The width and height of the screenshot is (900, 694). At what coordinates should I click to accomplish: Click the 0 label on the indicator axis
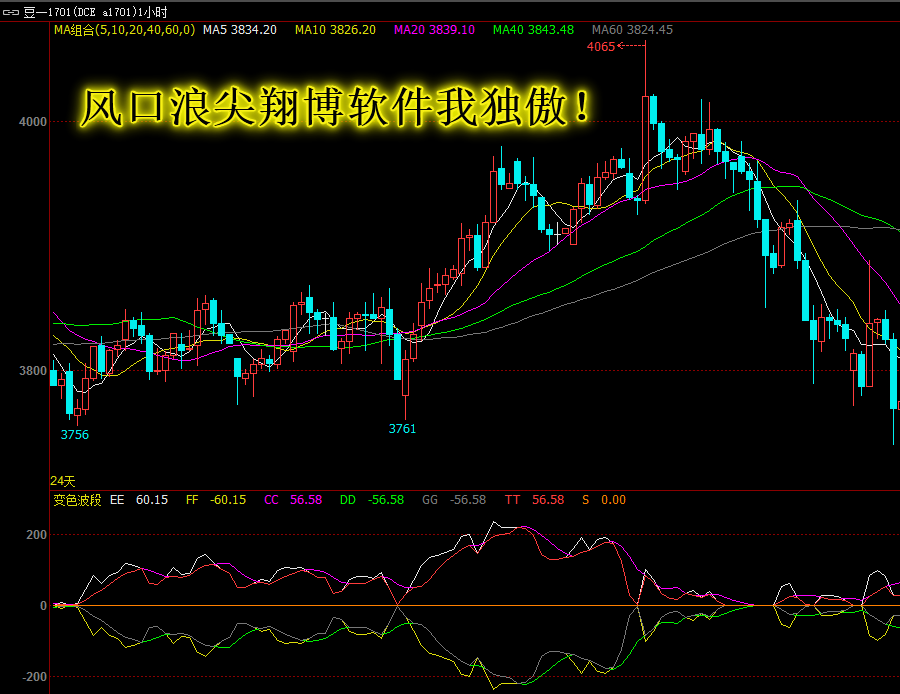[44, 606]
